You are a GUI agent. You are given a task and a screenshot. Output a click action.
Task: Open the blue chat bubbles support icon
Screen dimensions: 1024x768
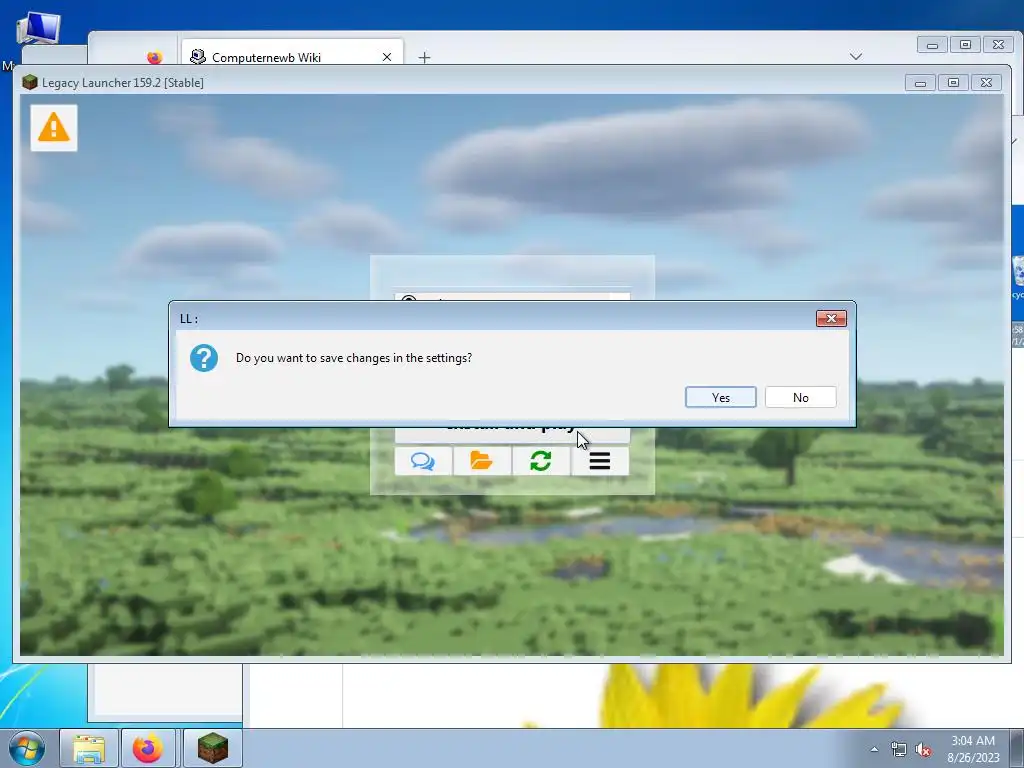pyautogui.click(x=423, y=461)
